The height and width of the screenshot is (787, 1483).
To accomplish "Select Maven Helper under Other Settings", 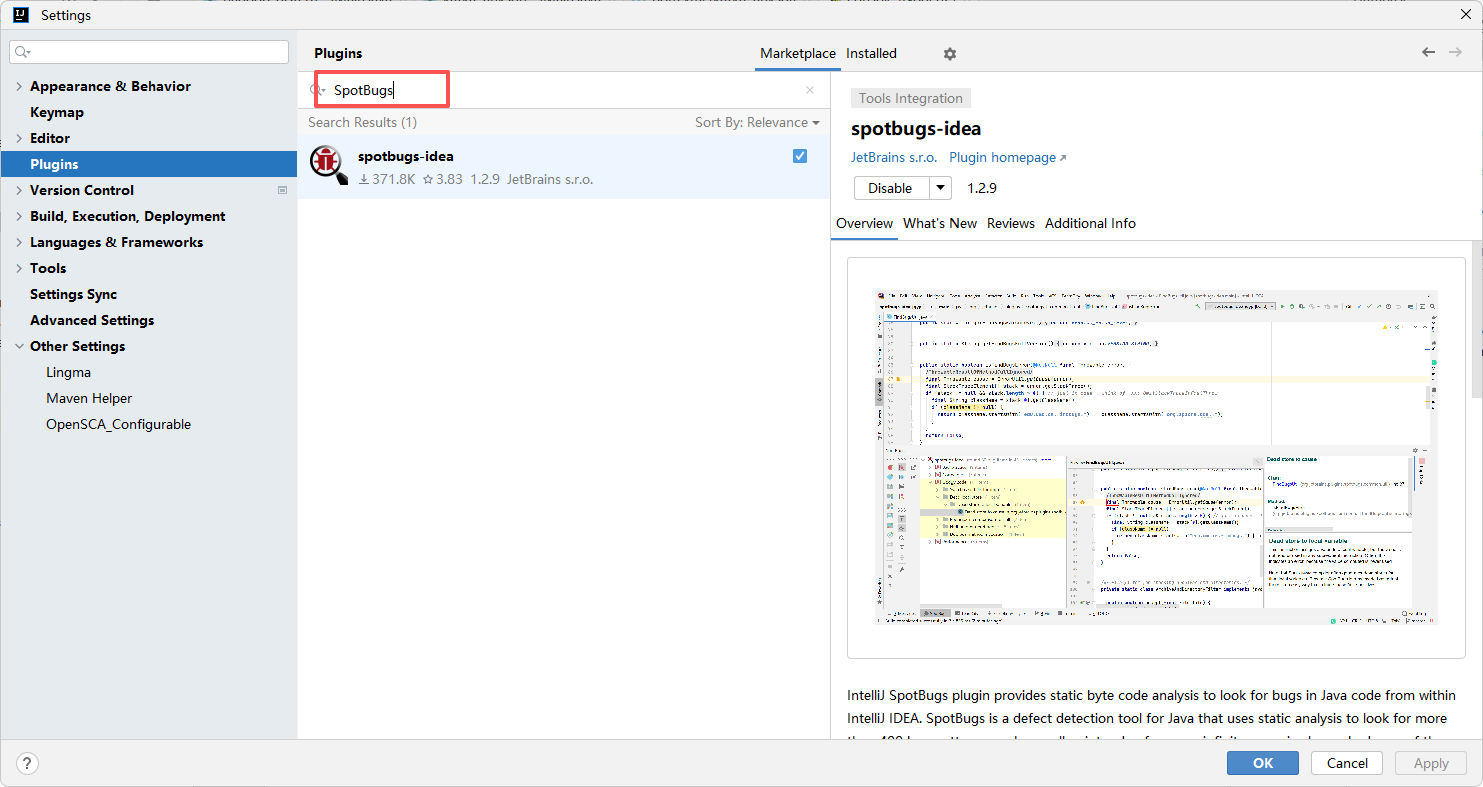I will [89, 398].
